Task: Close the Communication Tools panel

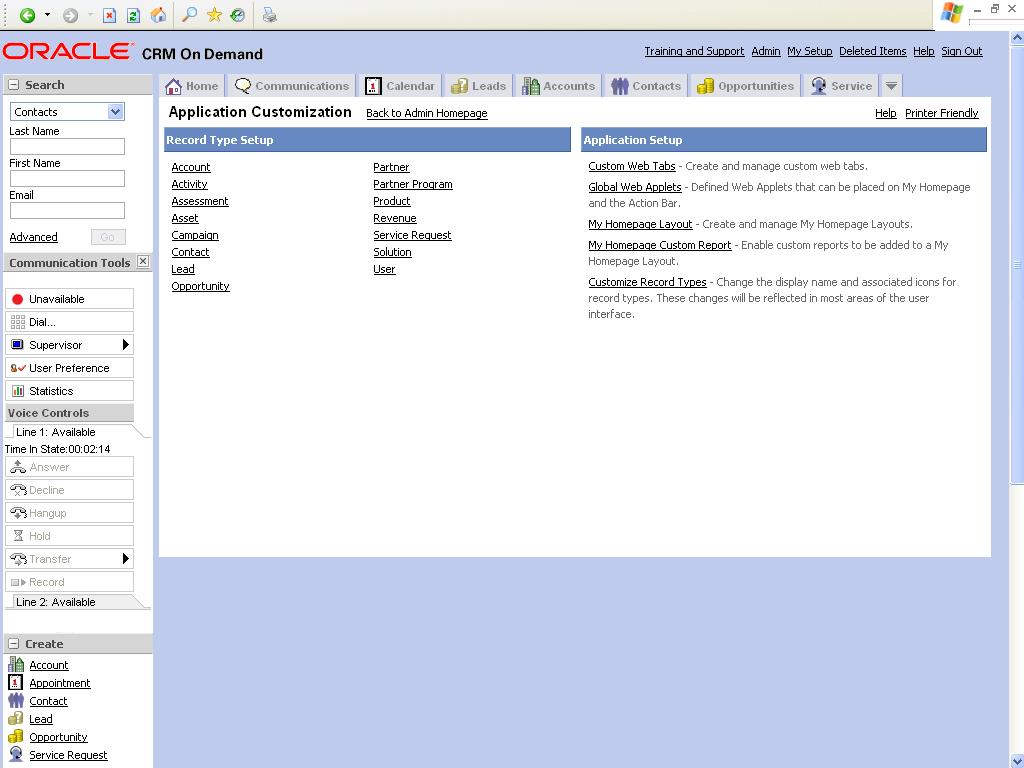Action: click(143, 262)
